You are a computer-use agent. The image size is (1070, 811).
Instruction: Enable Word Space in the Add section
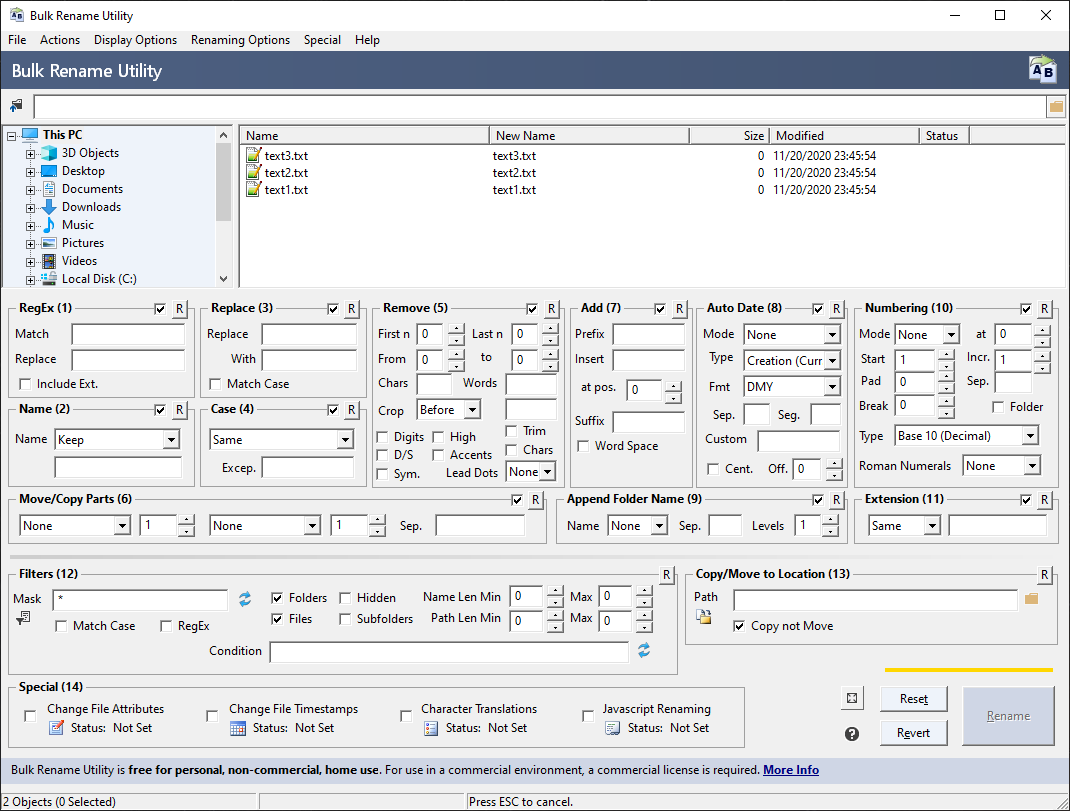pyautogui.click(x=583, y=446)
